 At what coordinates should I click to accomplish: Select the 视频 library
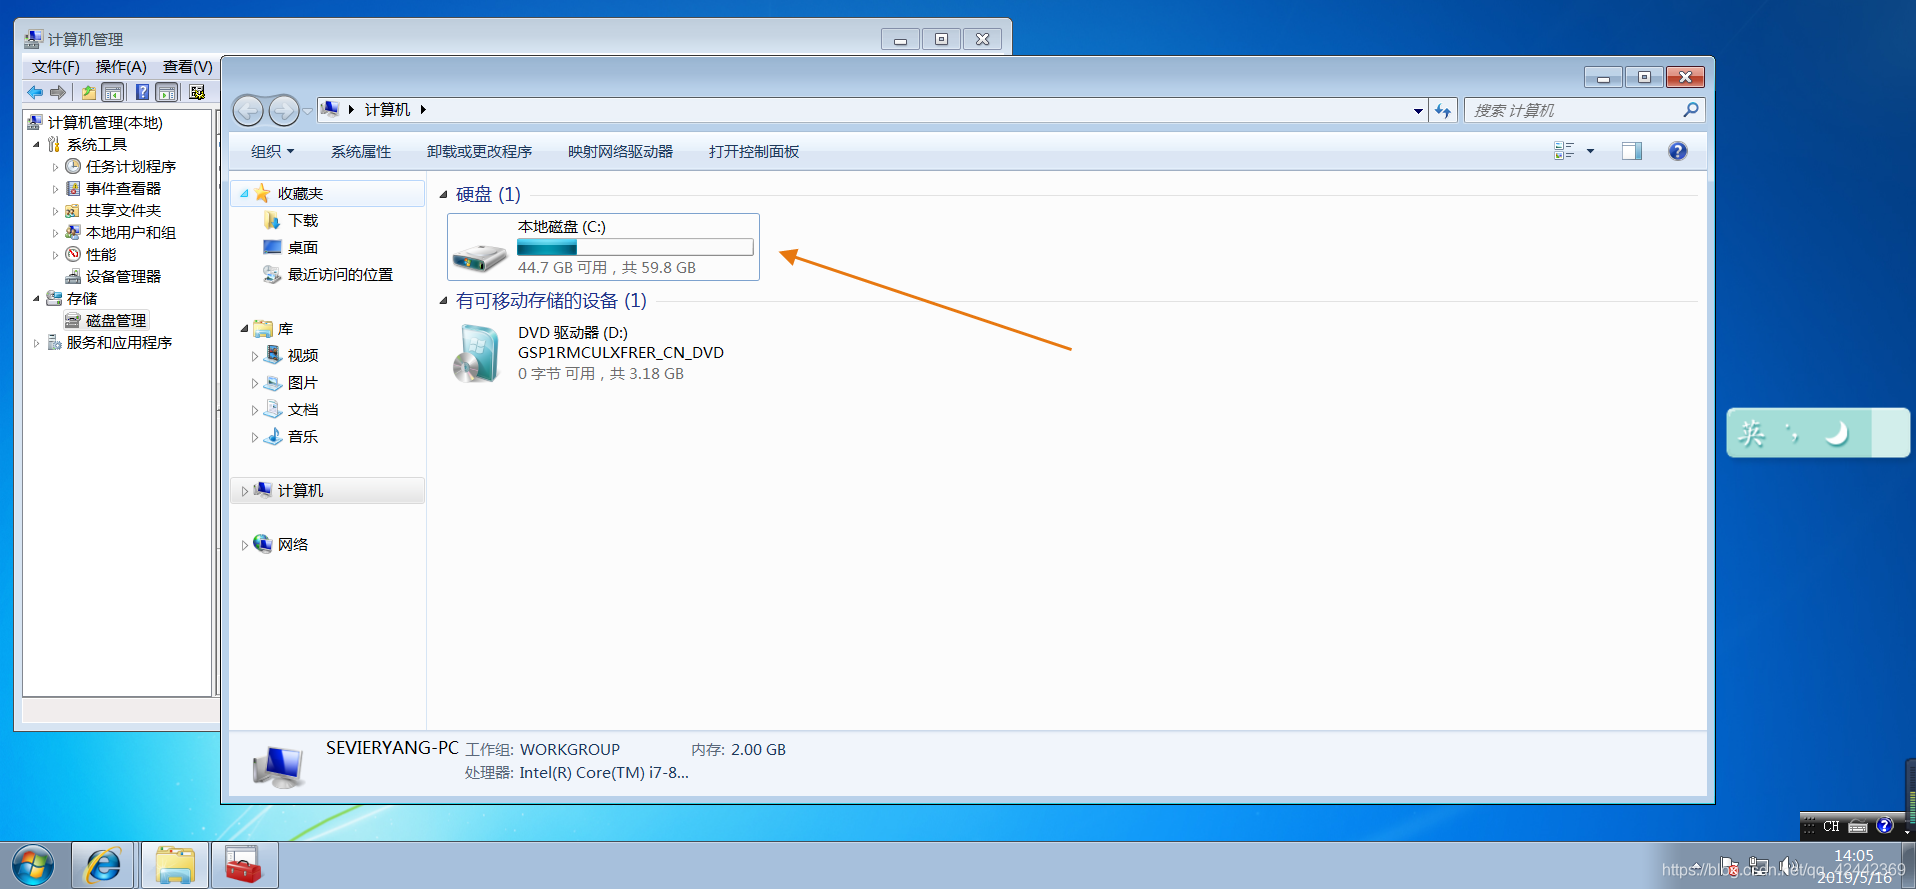coord(303,356)
